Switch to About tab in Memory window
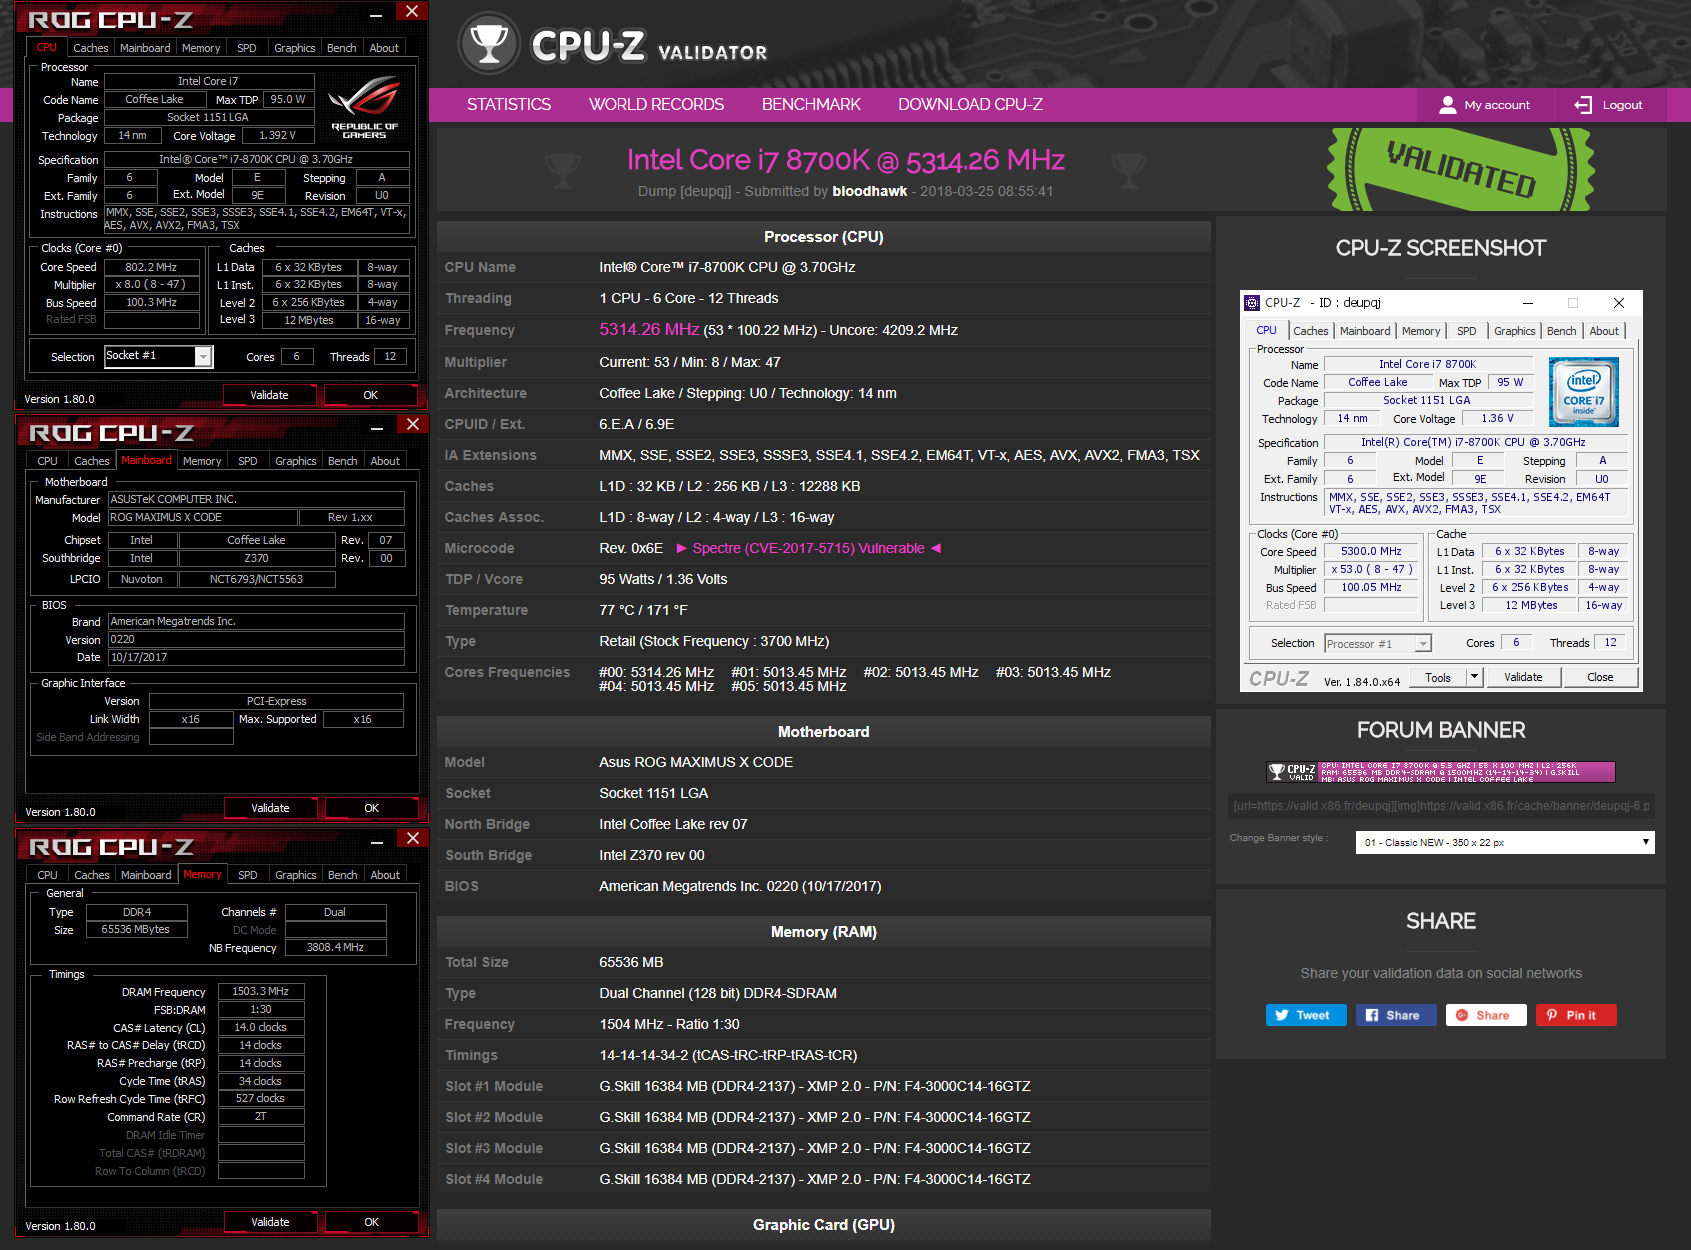 pyautogui.click(x=385, y=875)
